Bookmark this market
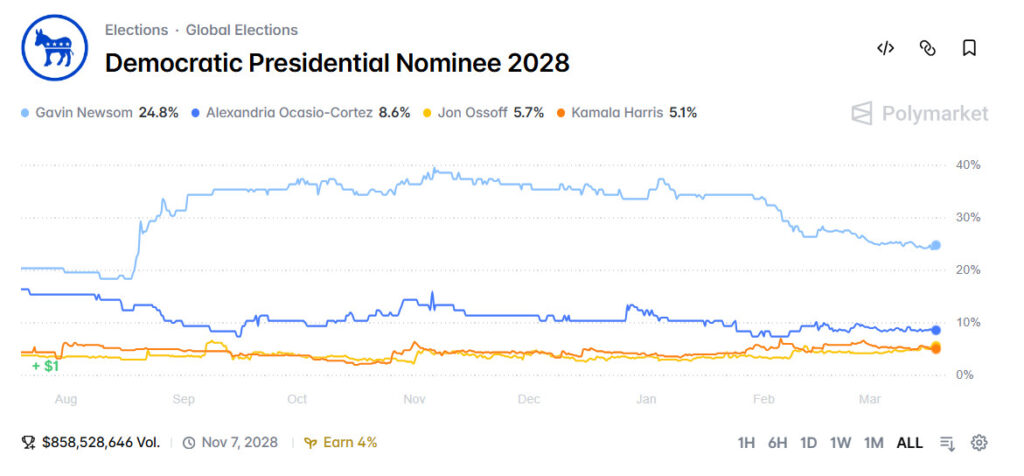Screen dimensions: 1024x476 coord(969,48)
